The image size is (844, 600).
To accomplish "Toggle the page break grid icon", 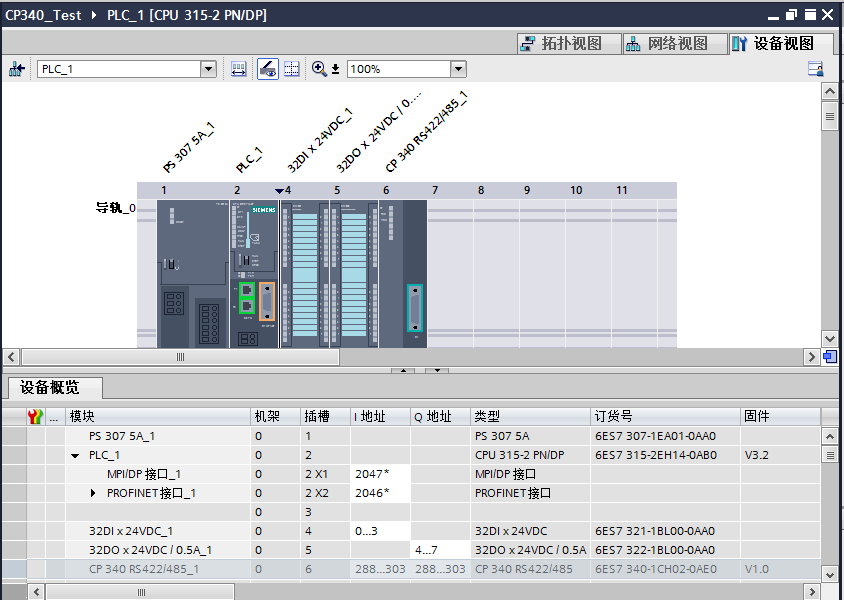I will pos(292,69).
